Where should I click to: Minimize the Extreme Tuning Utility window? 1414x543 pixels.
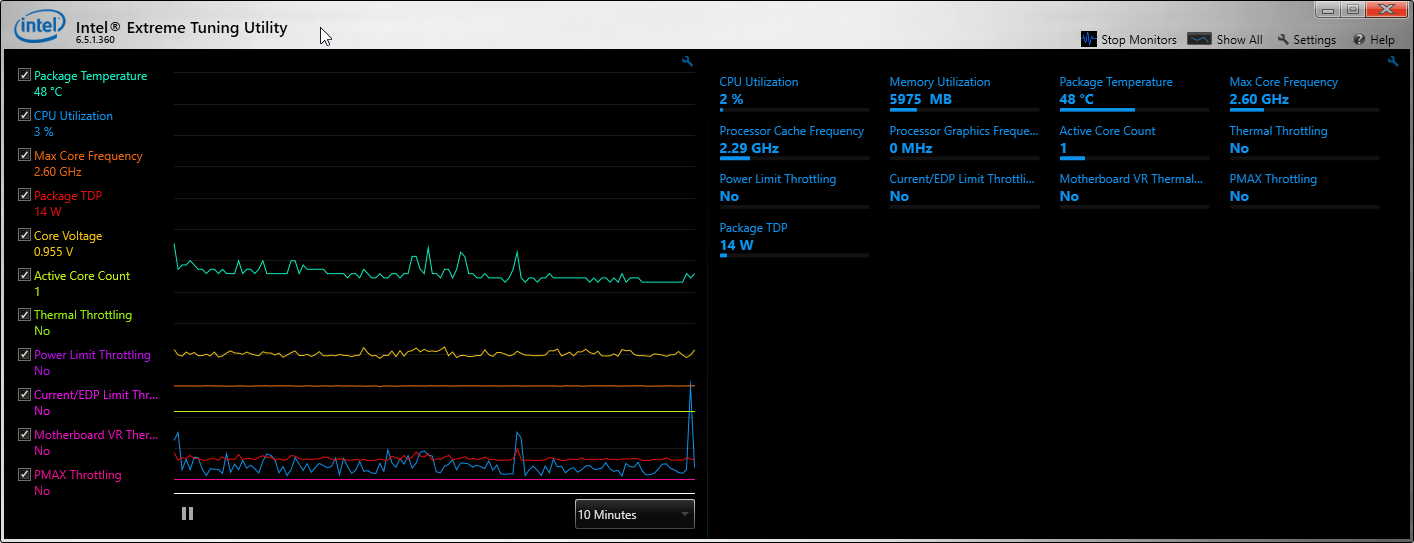1327,9
